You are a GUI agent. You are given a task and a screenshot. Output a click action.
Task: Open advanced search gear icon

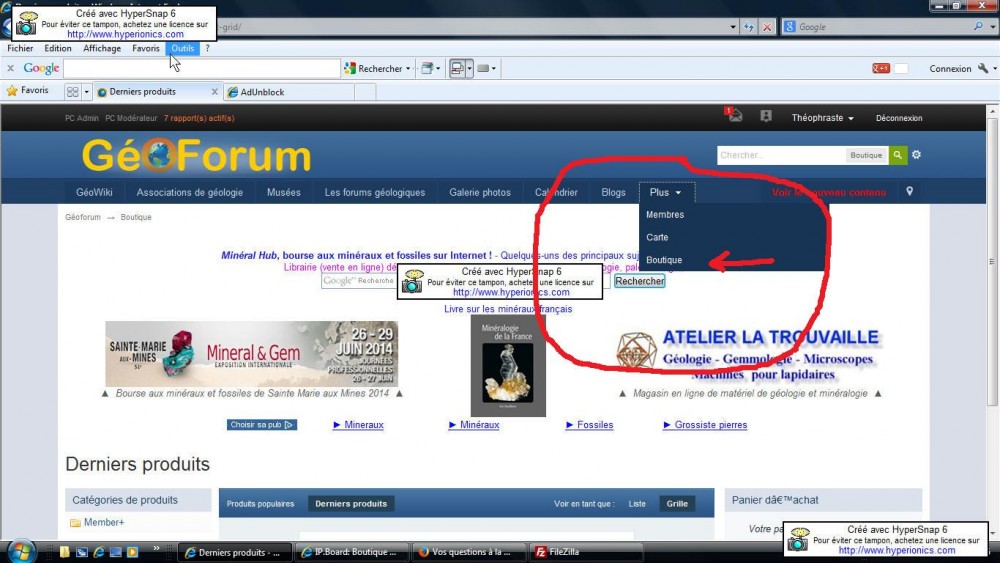pyautogui.click(x=917, y=155)
